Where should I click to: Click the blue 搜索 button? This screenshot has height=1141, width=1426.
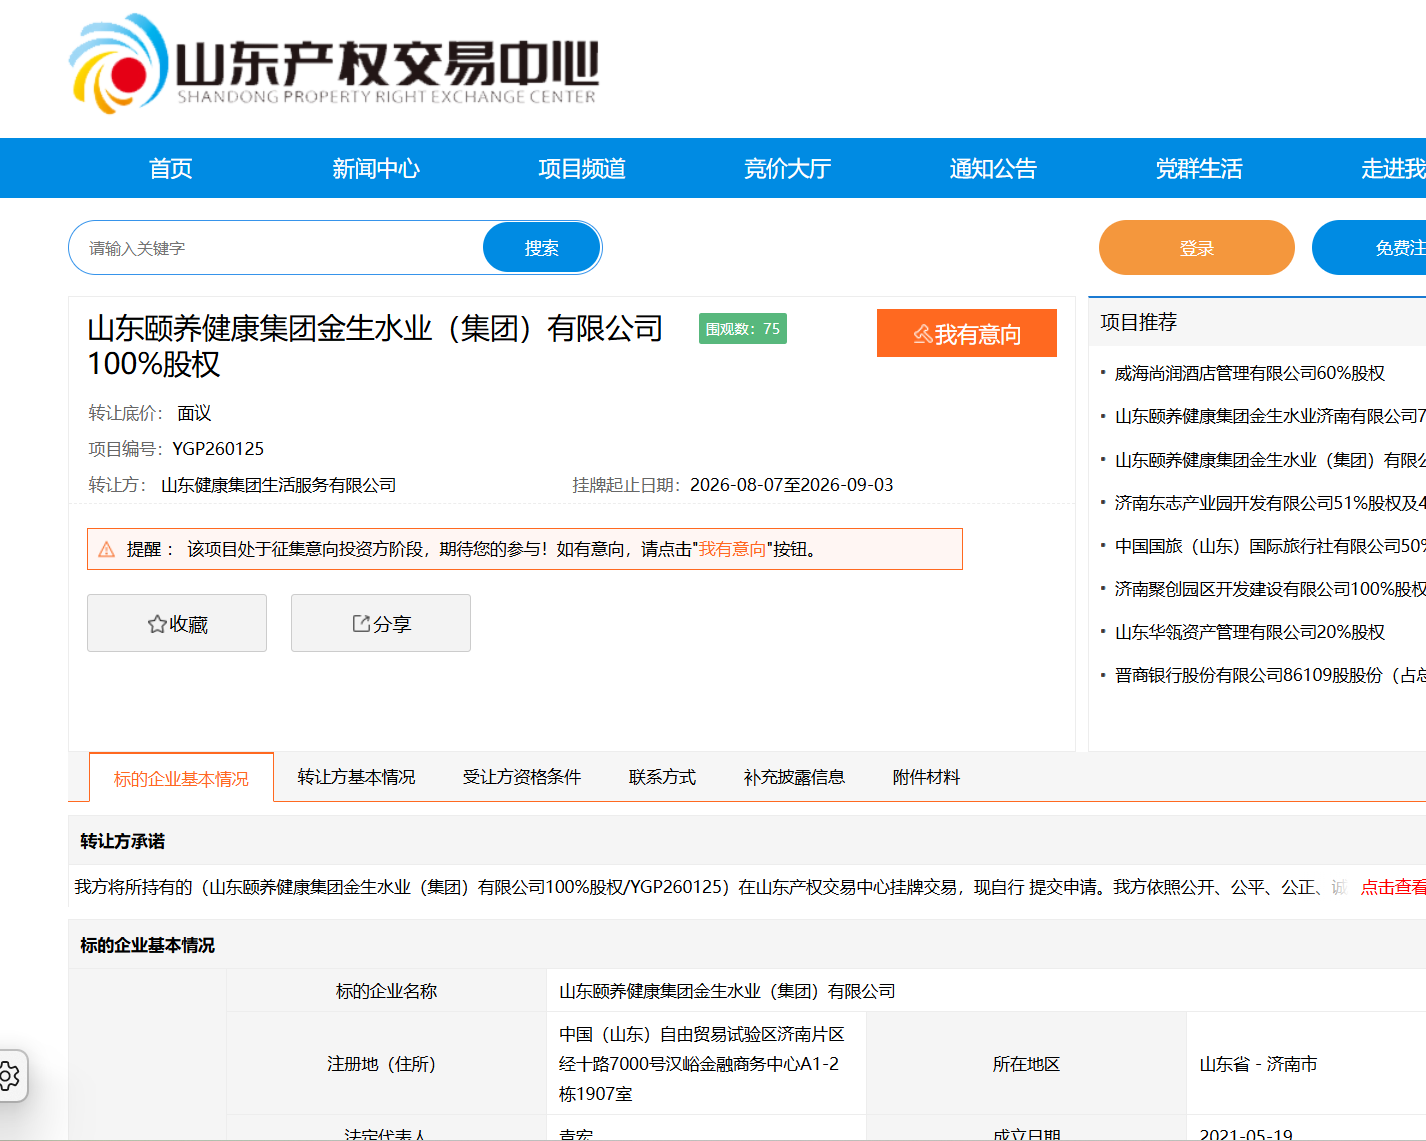tap(542, 247)
